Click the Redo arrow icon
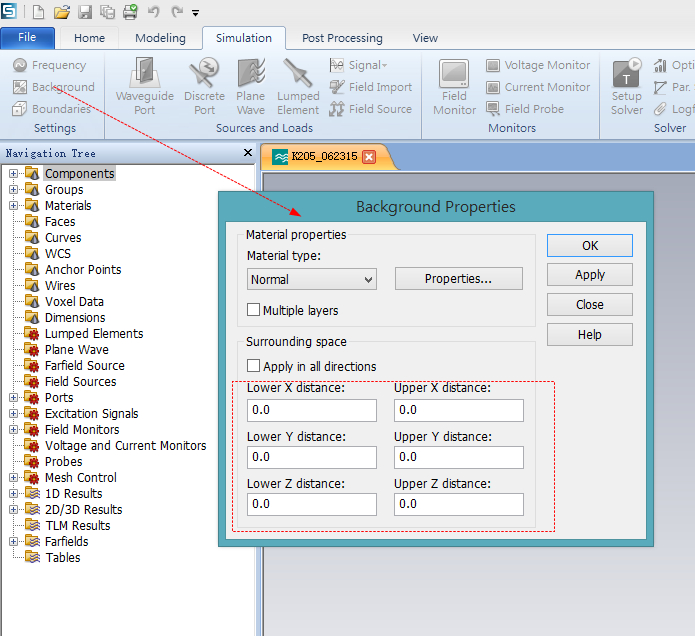The height and width of the screenshot is (636, 695). pyautogui.click(x=177, y=12)
